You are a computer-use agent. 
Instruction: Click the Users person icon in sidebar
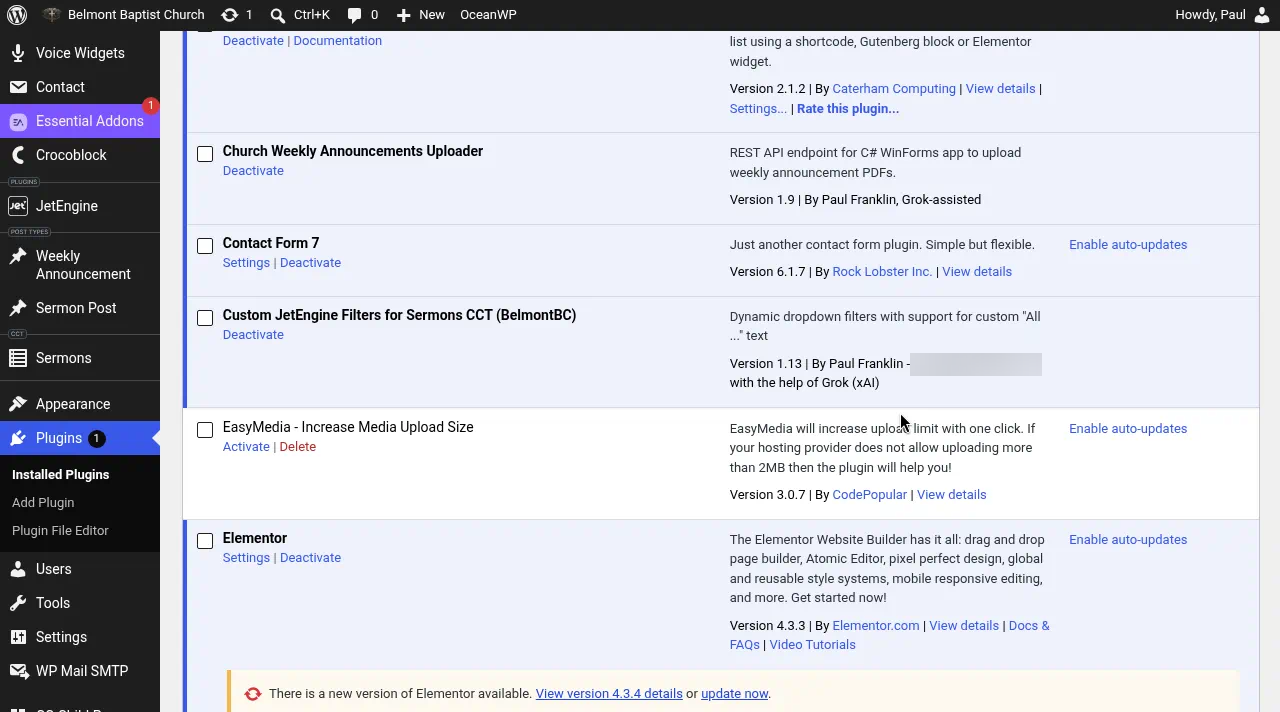[x=18, y=569]
